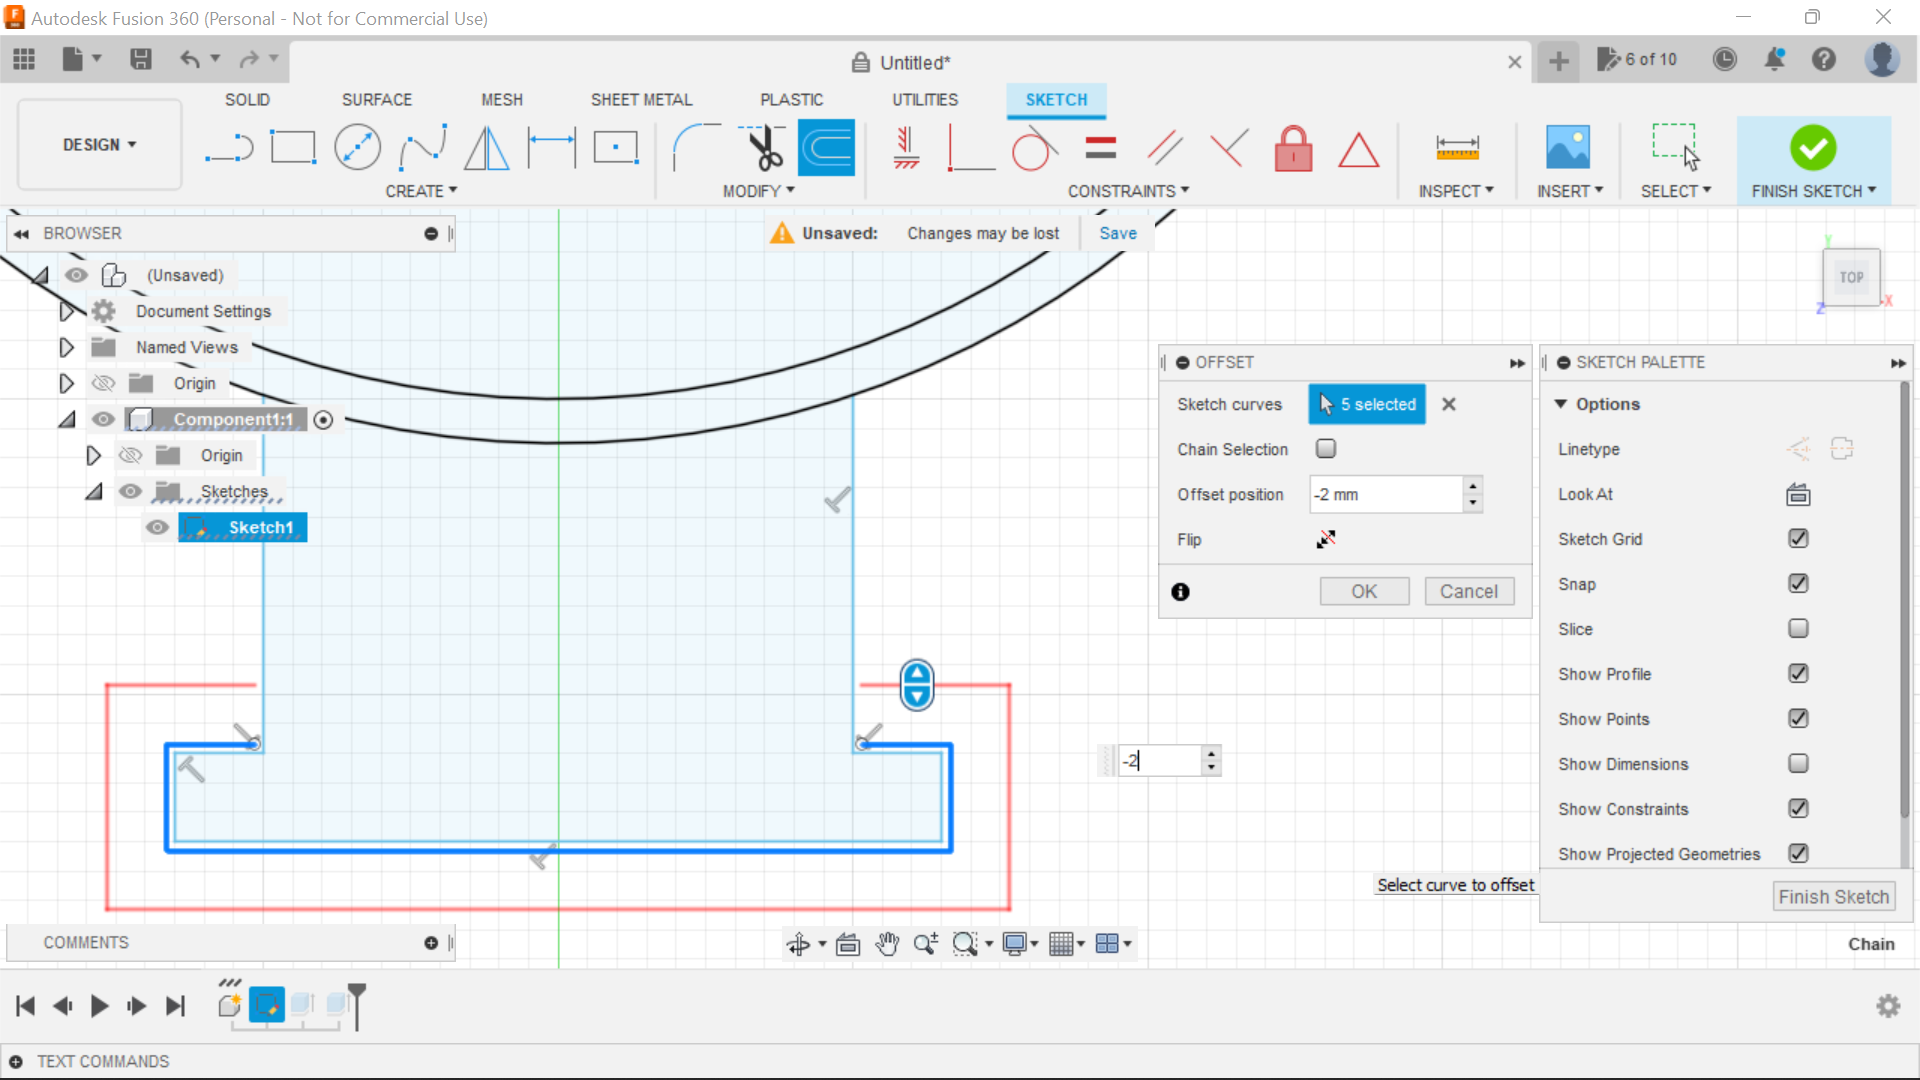Screen dimensions: 1920x1080
Task: Hide Sketch1 using its eye icon
Action: click(157, 528)
